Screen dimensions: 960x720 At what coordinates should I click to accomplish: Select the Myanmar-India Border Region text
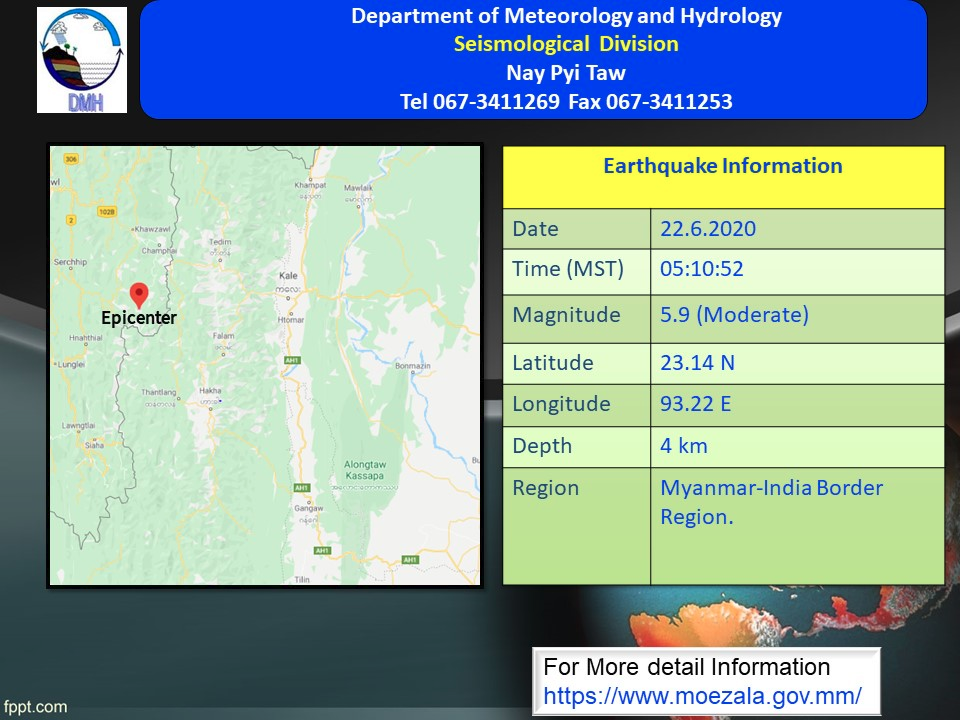point(771,502)
